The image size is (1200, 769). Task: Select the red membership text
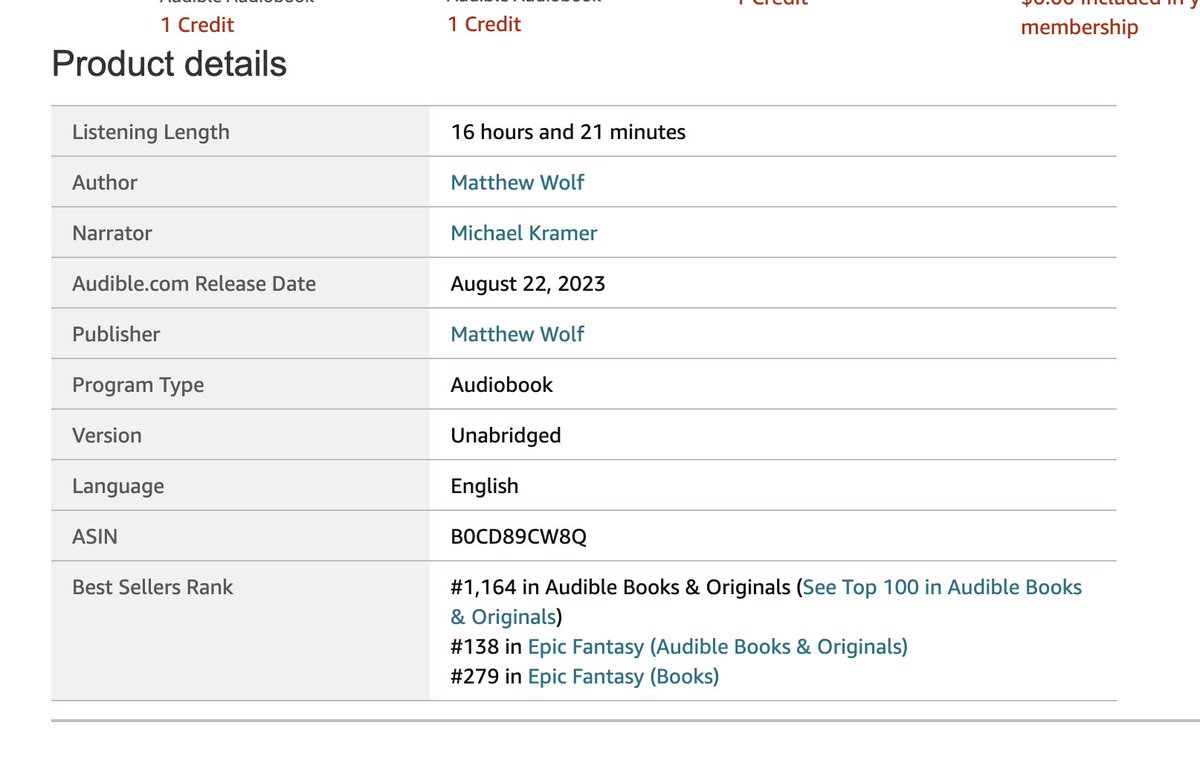[x=1079, y=27]
